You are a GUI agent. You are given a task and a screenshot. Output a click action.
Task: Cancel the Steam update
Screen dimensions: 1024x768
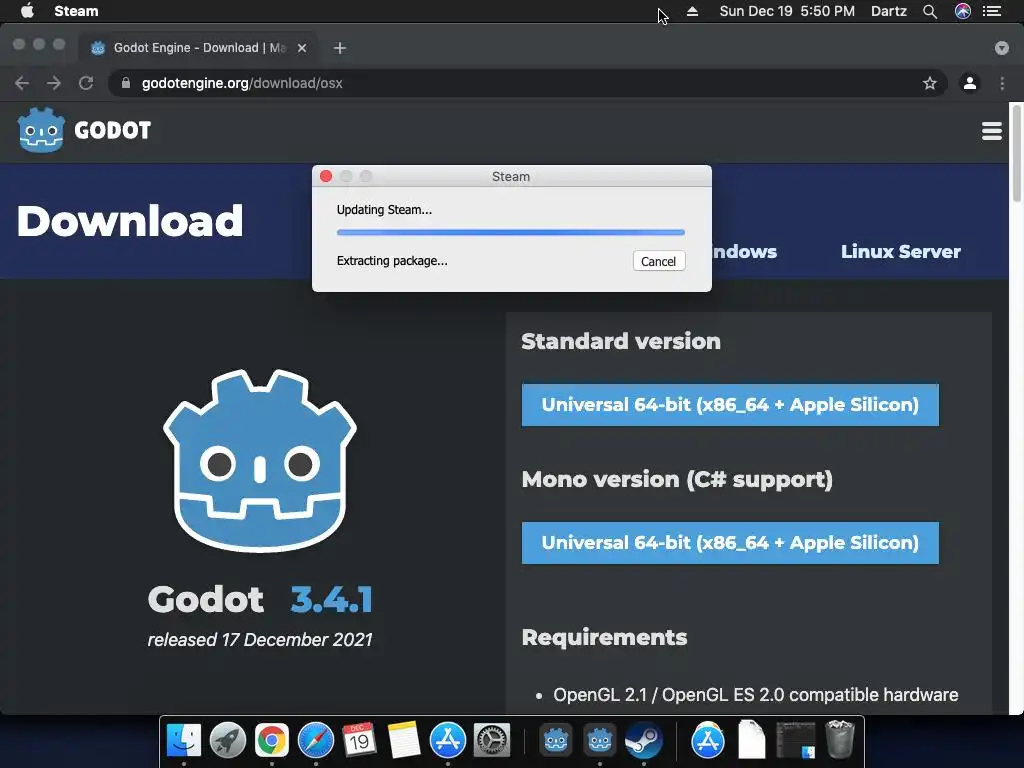658,261
